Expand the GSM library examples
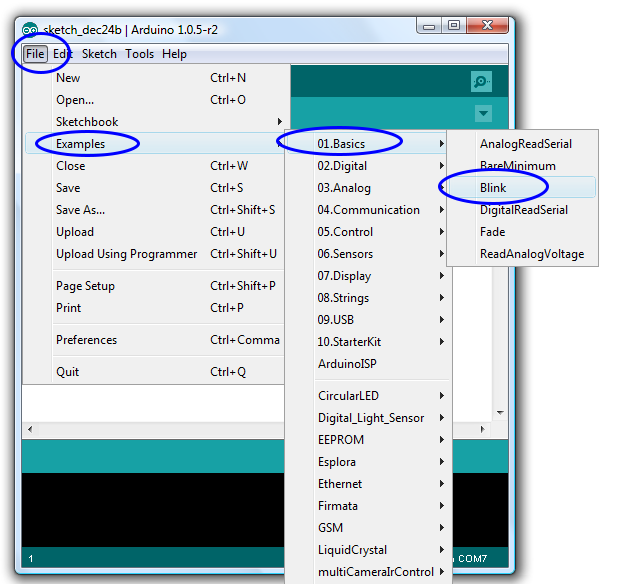Screen dimensions: 617x584 pos(369,528)
